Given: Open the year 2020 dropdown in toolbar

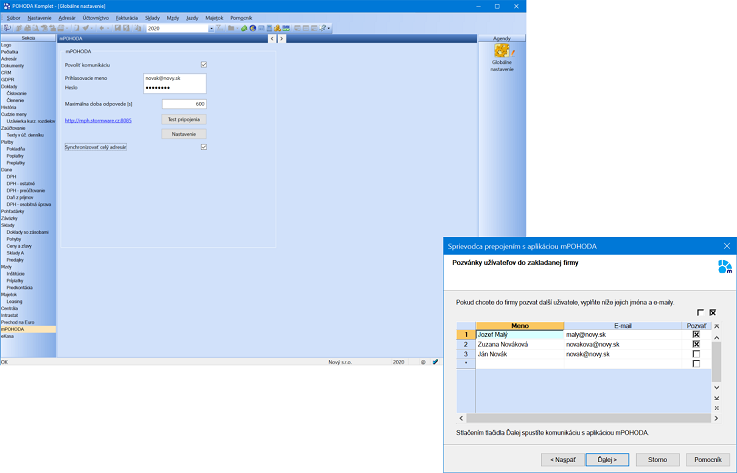Looking at the screenshot, I should tap(211, 29).
